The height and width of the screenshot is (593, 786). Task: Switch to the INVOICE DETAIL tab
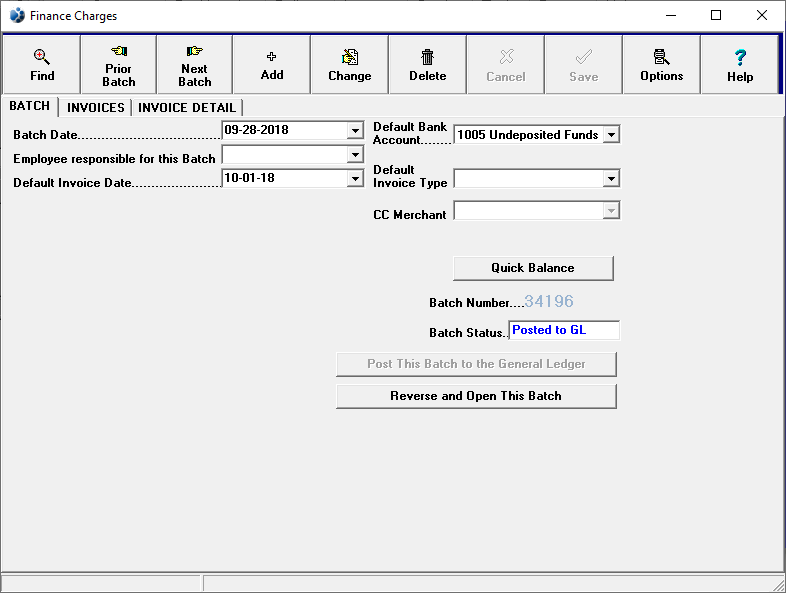click(187, 108)
